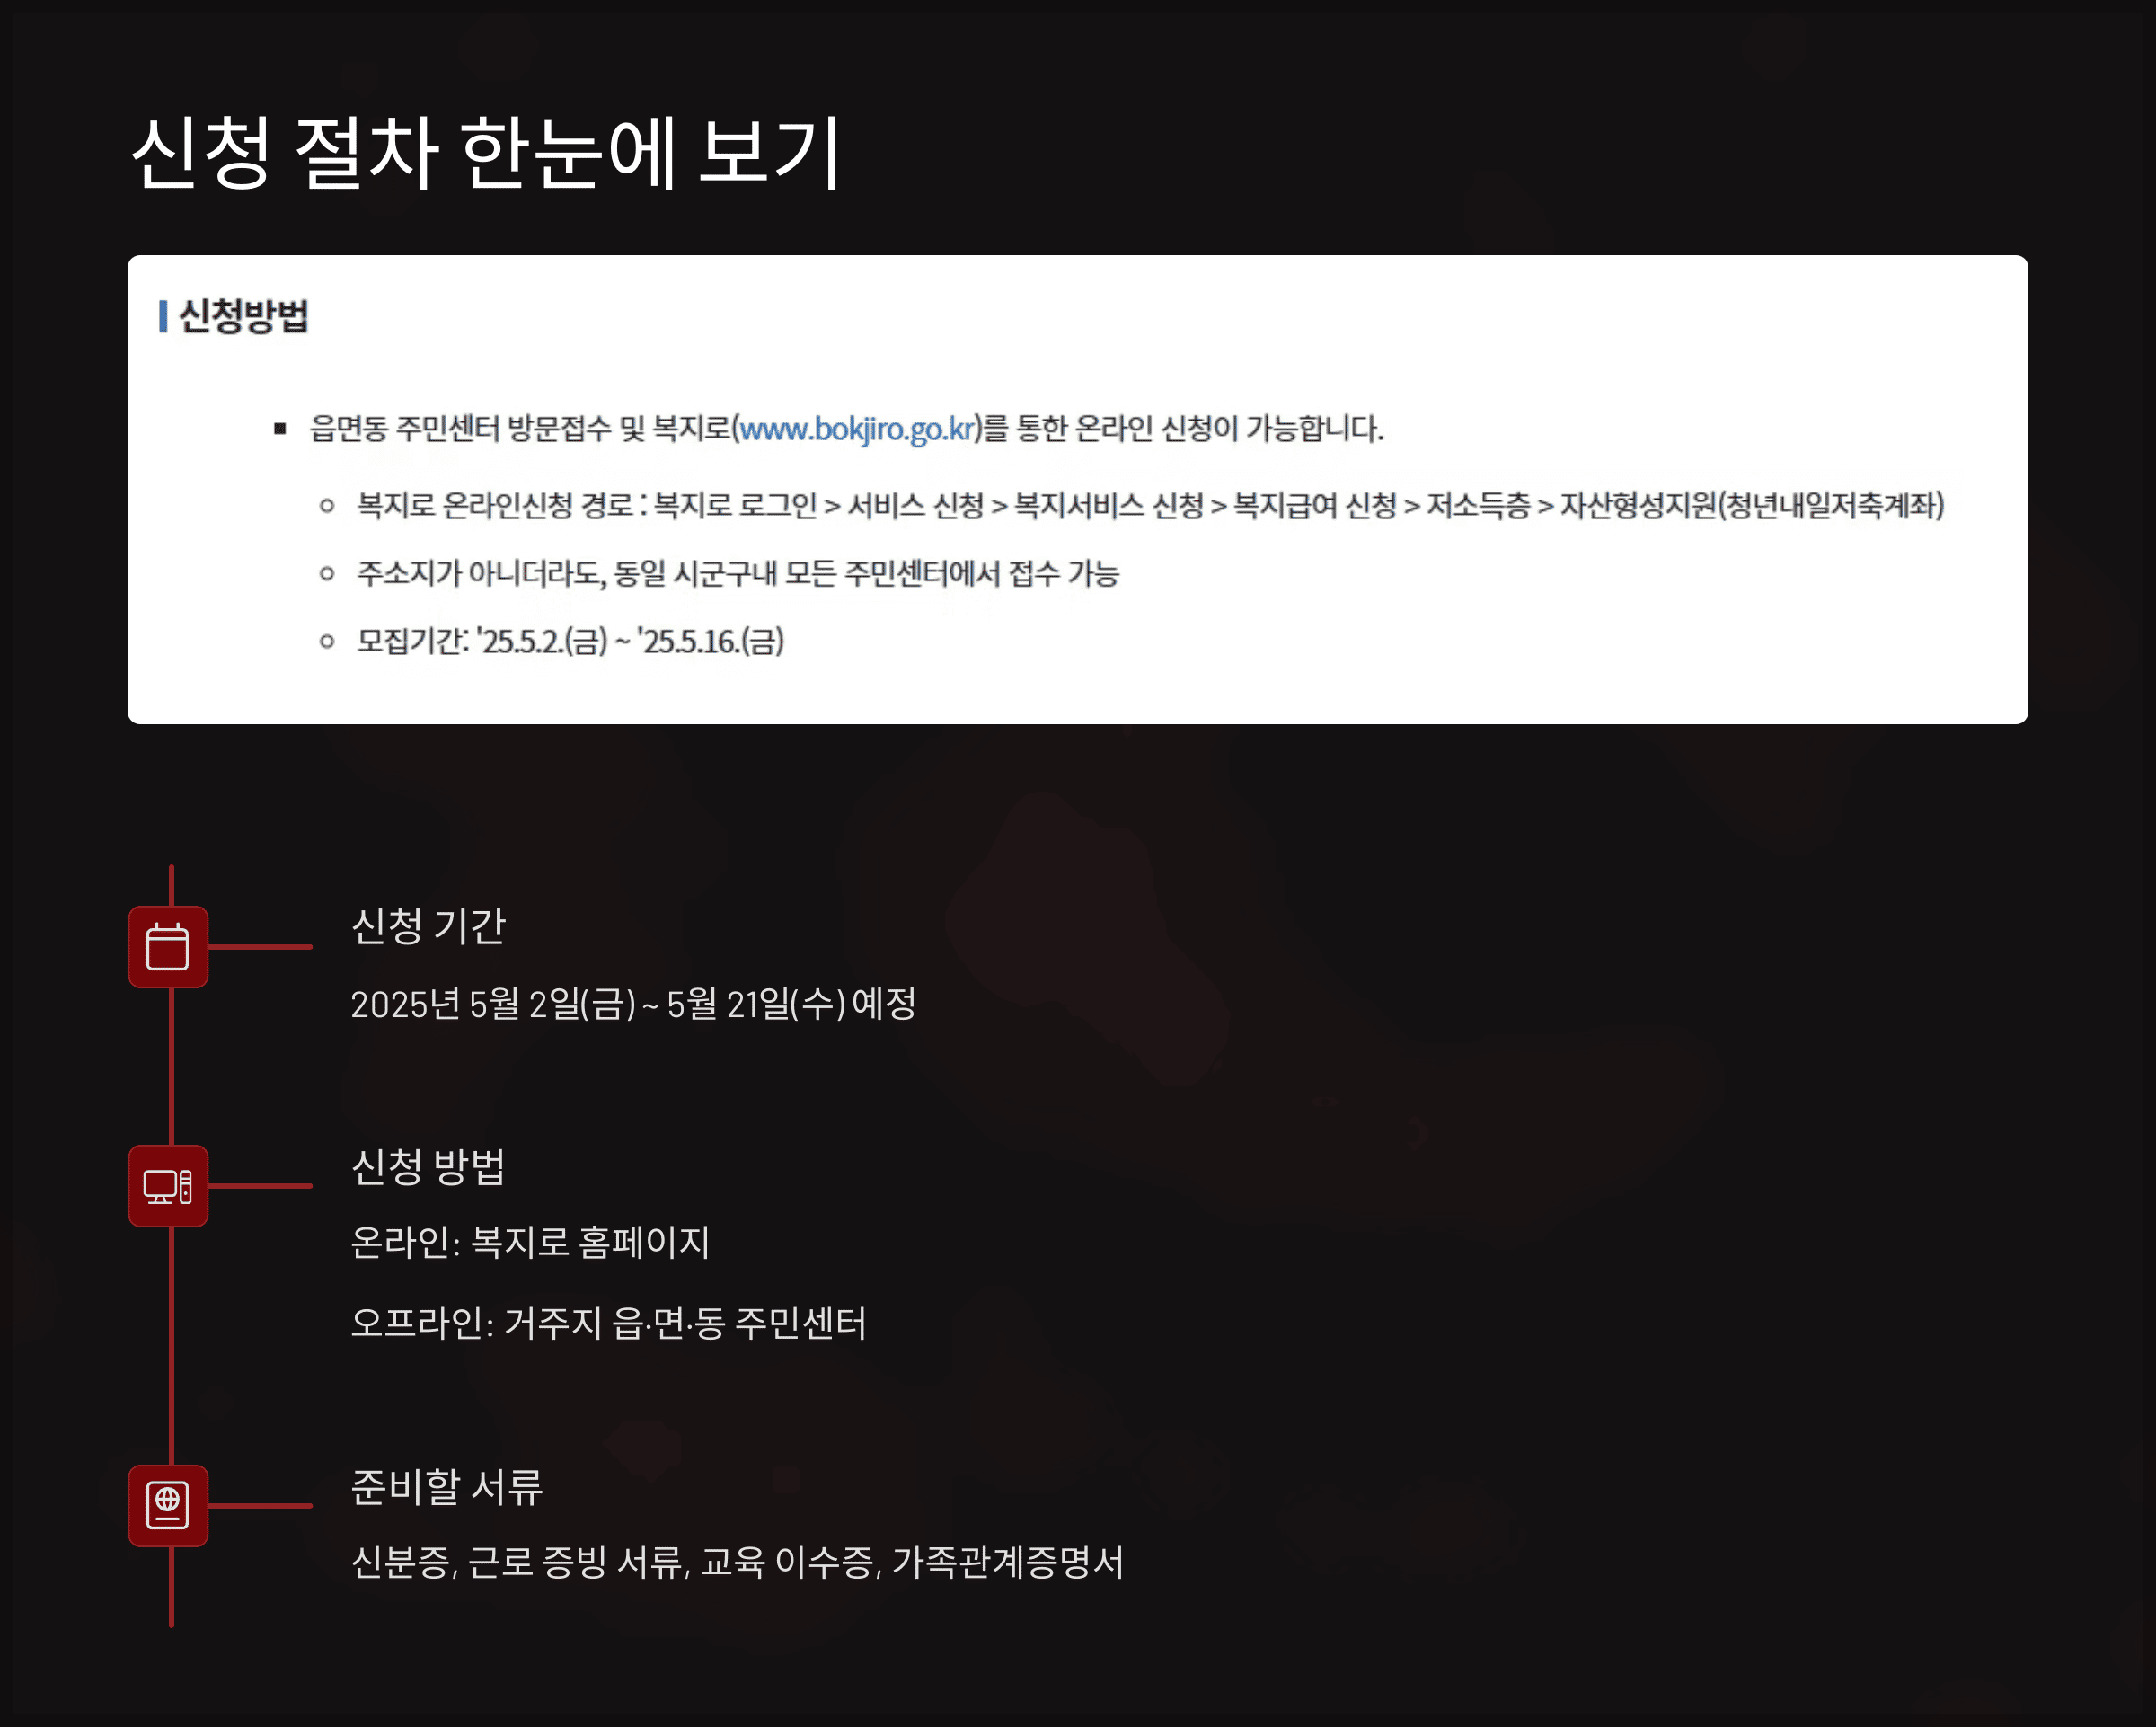
Task: Click the computer icon for 신청 방법
Action: [167, 1186]
